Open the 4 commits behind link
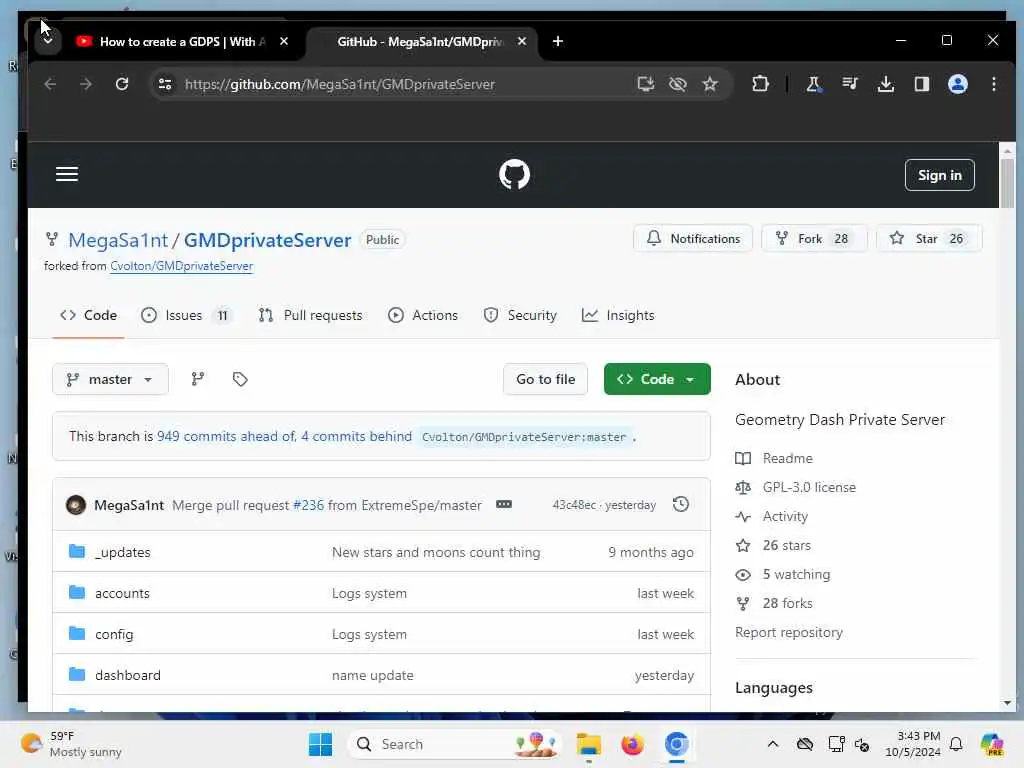The image size is (1024, 768). coord(356,436)
